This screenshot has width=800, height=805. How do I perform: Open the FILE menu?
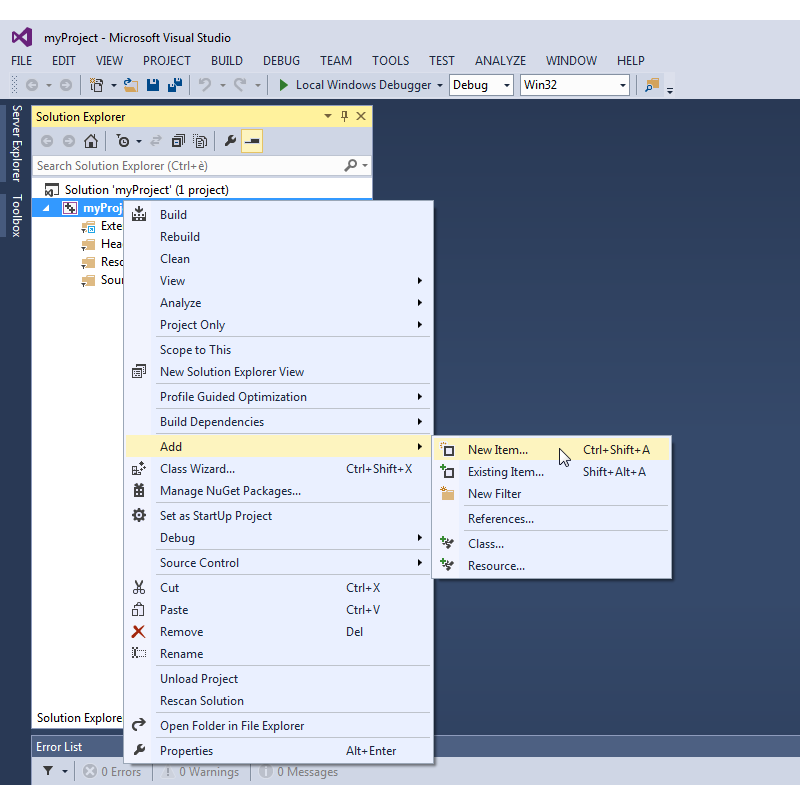(x=22, y=61)
